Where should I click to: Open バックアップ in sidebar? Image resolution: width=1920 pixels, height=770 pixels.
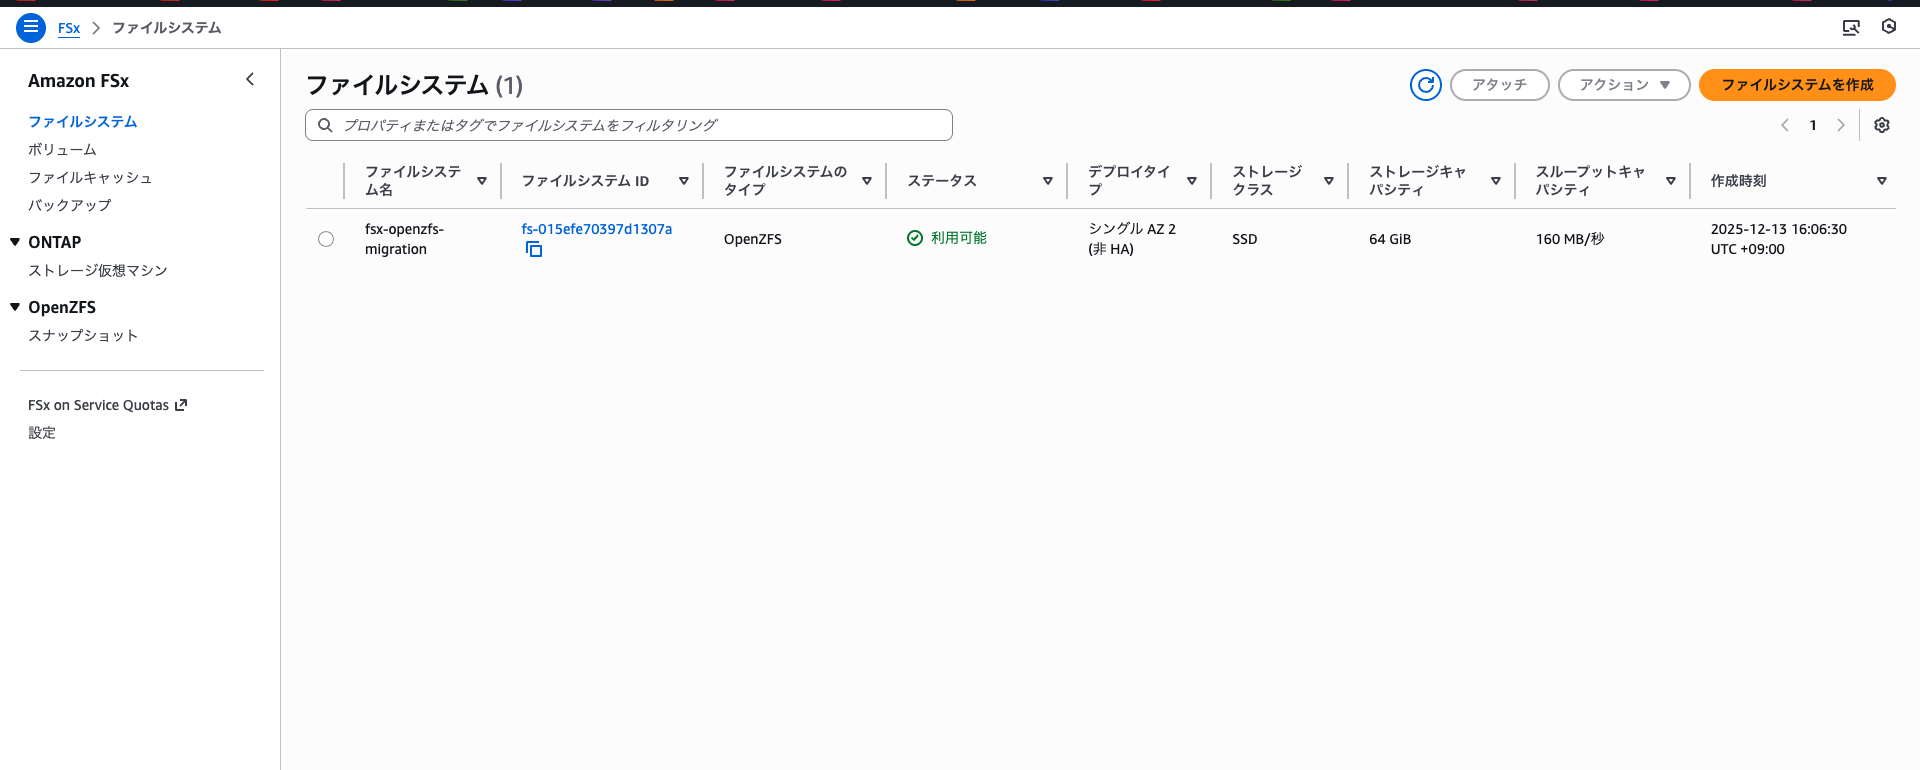pyautogui.click(x=70, y=205)
